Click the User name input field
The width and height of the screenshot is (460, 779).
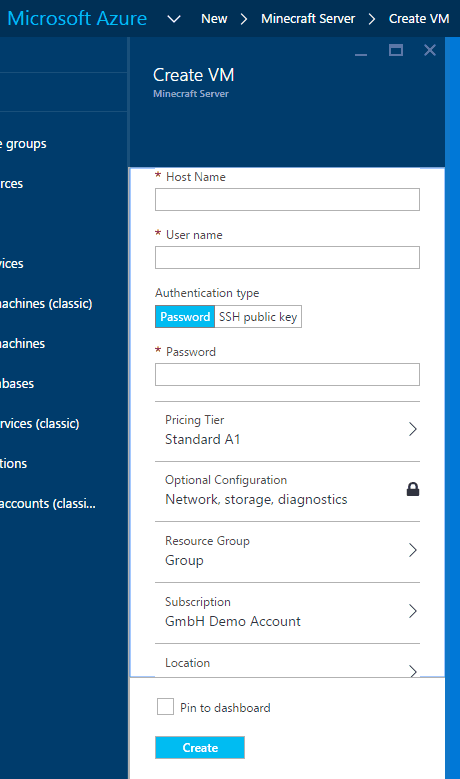tap(287, 257)
